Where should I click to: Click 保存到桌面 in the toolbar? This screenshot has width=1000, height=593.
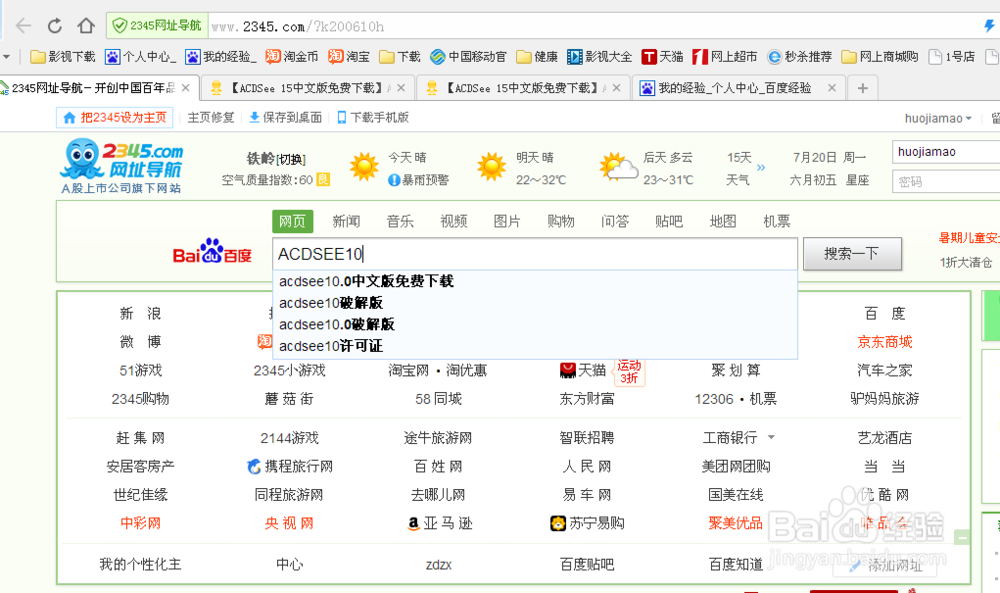pos(291,116)
